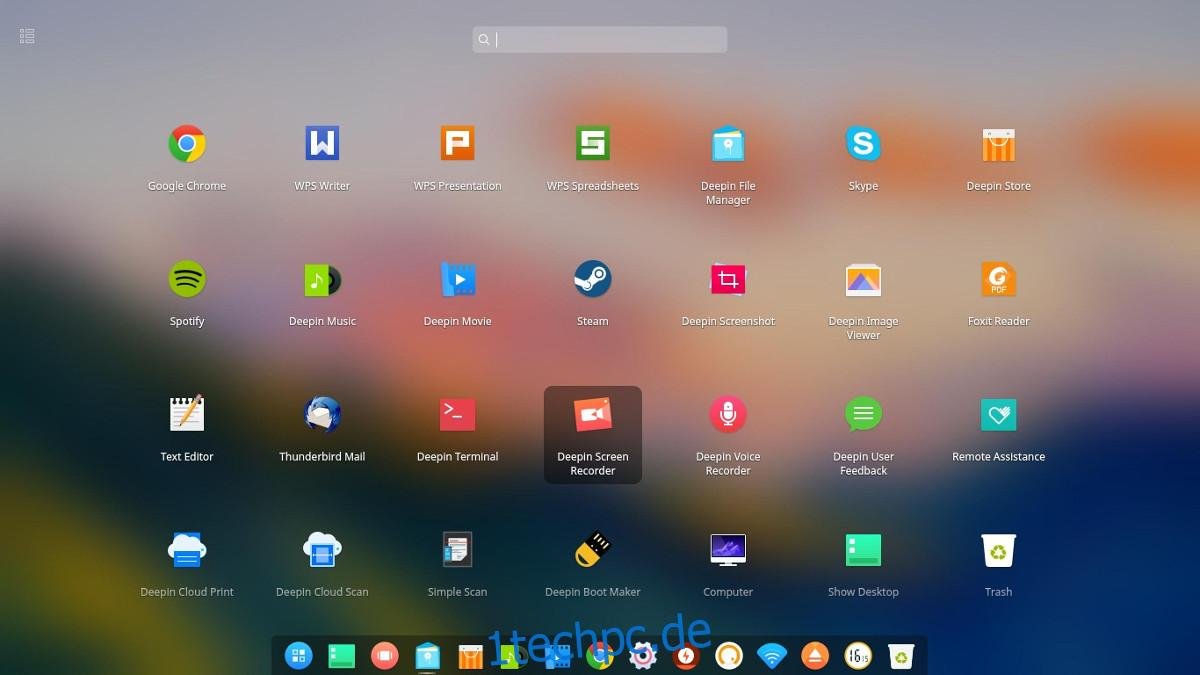Start the highlighted Deepin Screen Recorder
The height and width of the screenshot is (675, 1200).
(x=592, y=413)
